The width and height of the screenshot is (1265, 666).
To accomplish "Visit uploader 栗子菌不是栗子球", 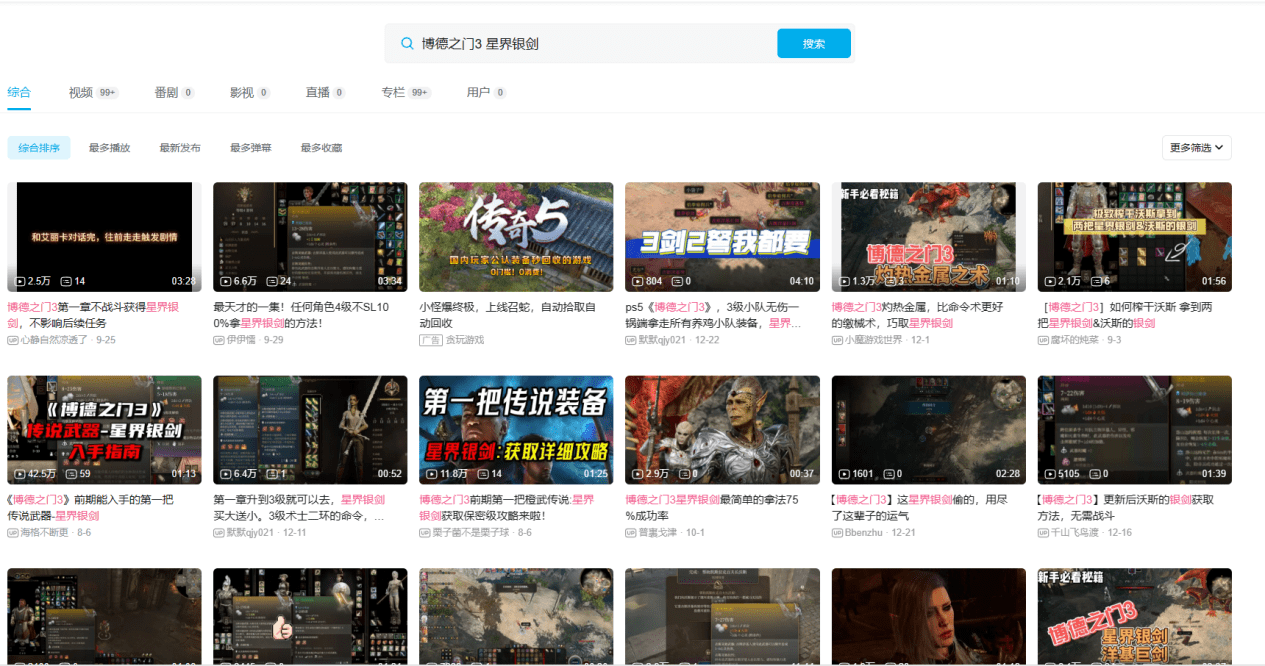I will [x=469, y=533].
